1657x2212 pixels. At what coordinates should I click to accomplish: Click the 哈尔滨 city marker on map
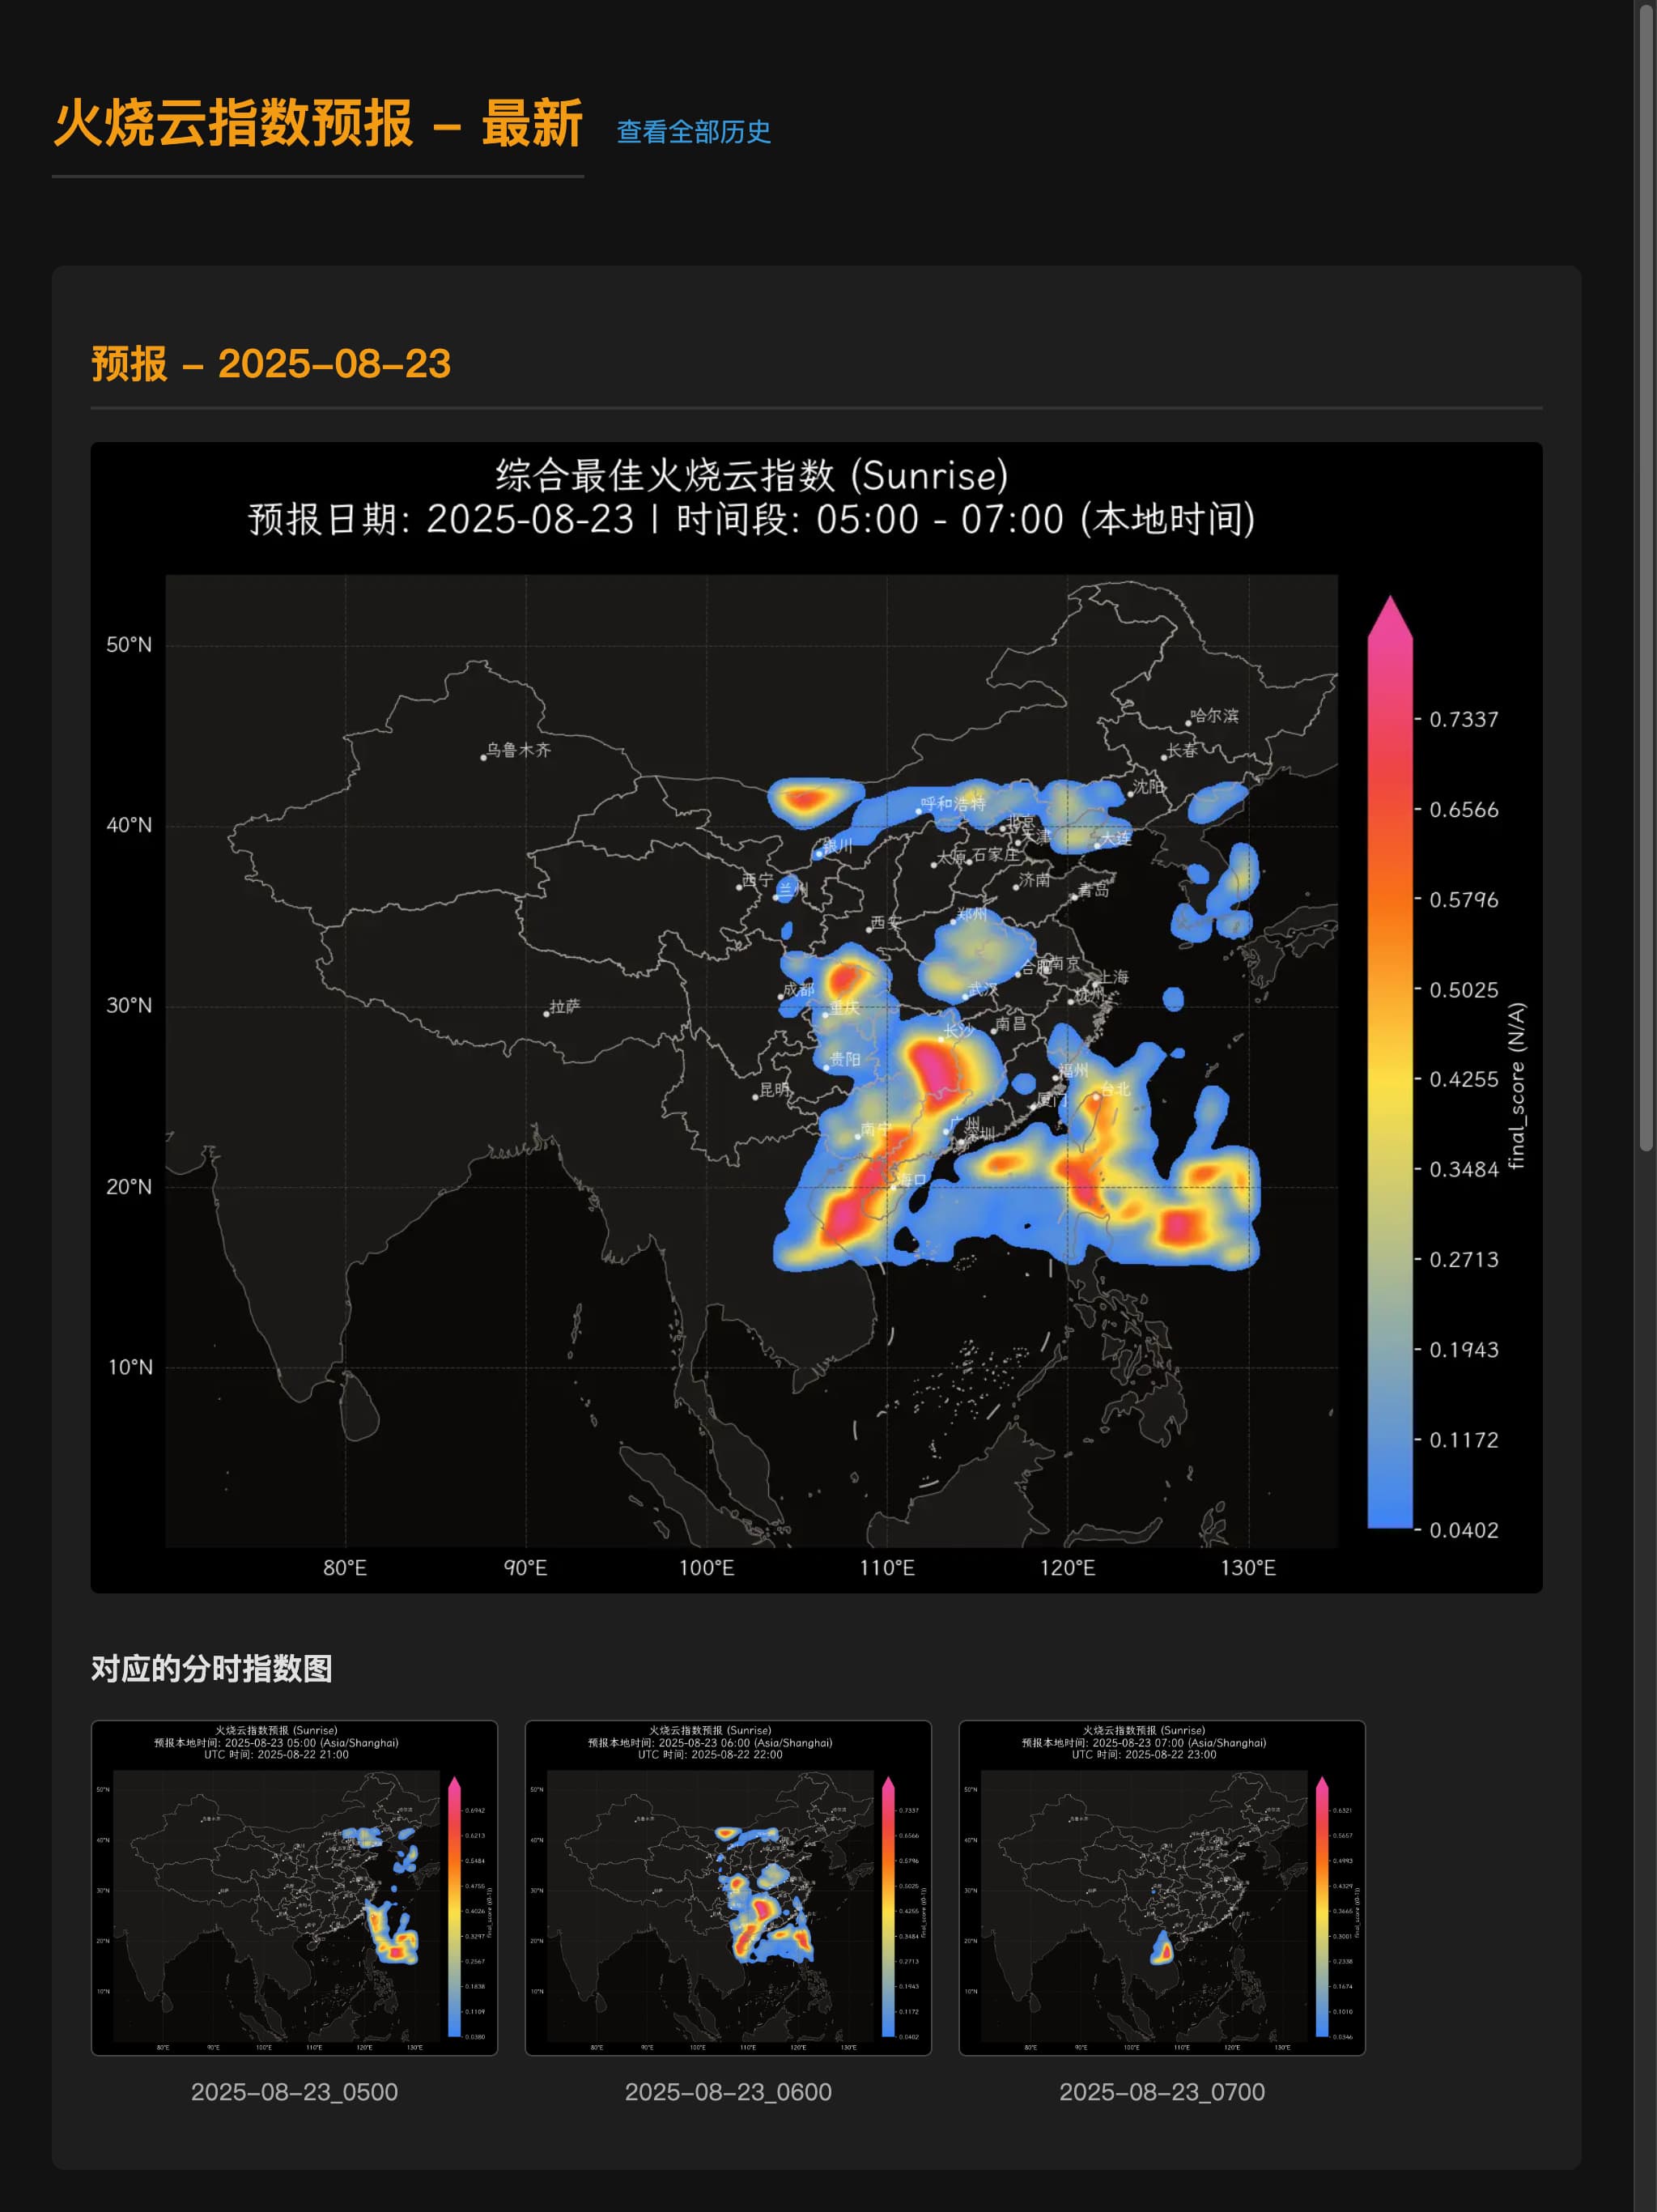click(1189, 722)
